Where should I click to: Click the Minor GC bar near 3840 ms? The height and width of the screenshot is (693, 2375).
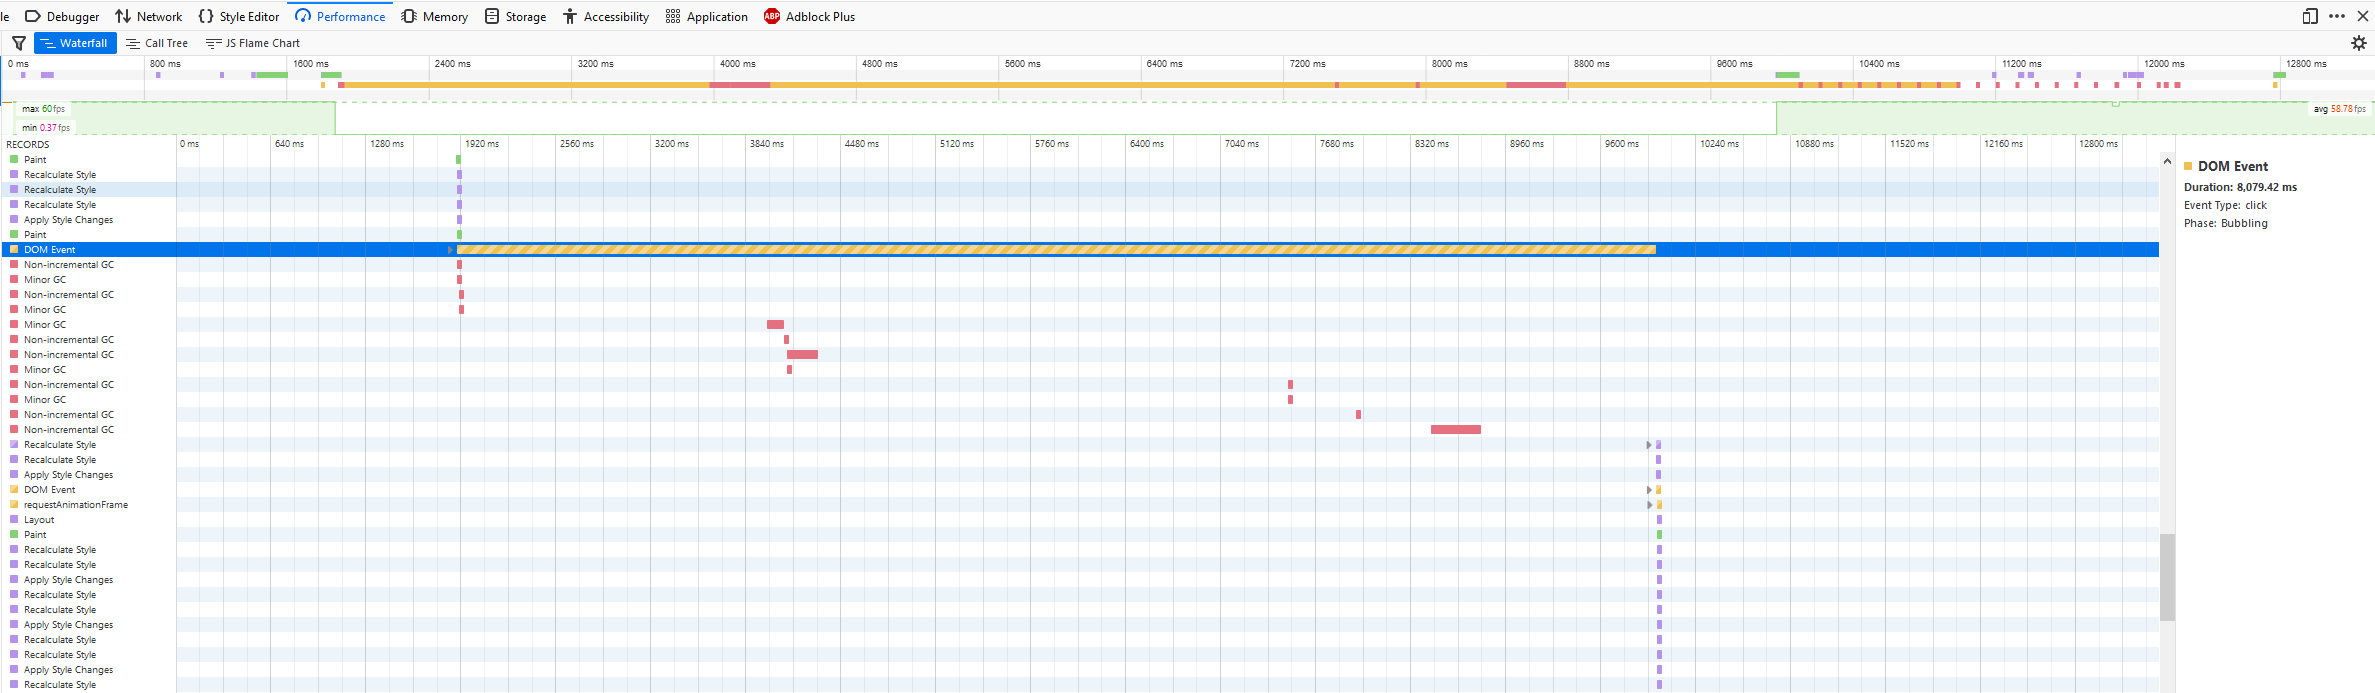[775, 325]
